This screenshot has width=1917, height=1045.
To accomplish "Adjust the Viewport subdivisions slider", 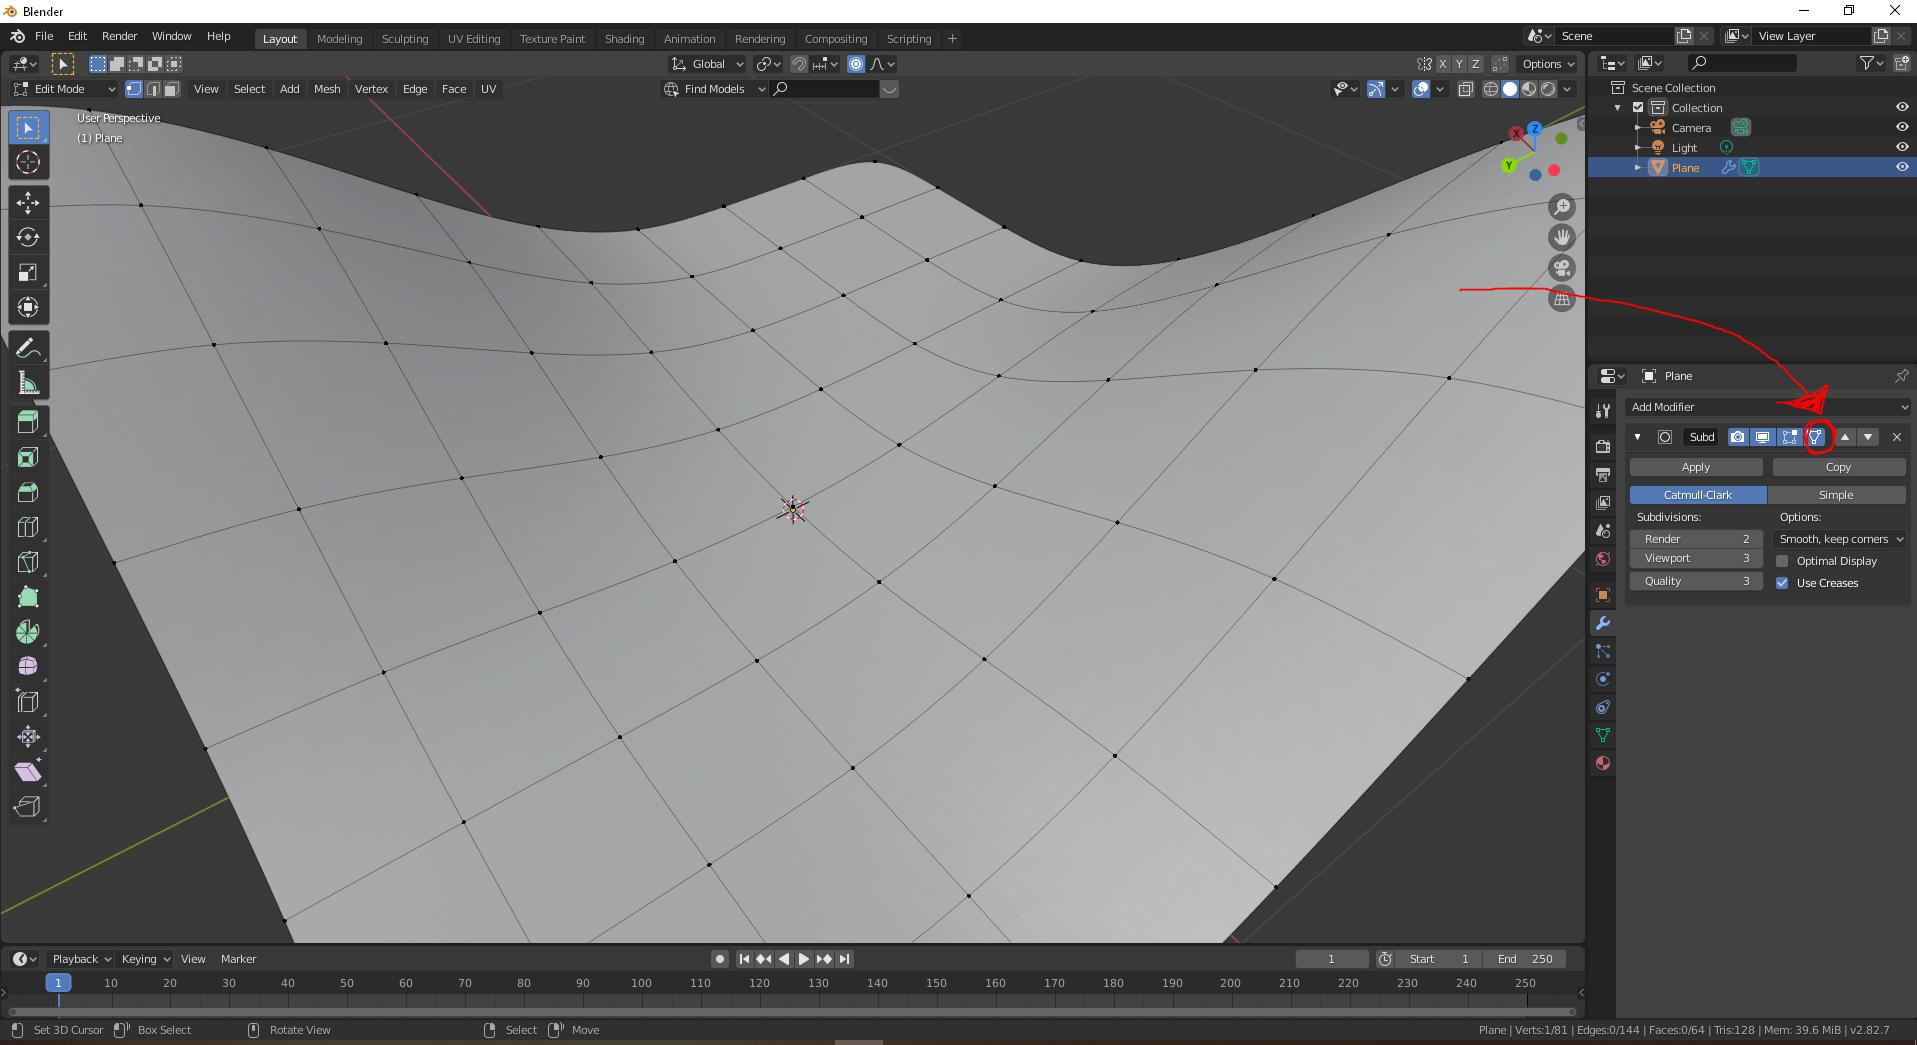I will (x=1696, y=558).
